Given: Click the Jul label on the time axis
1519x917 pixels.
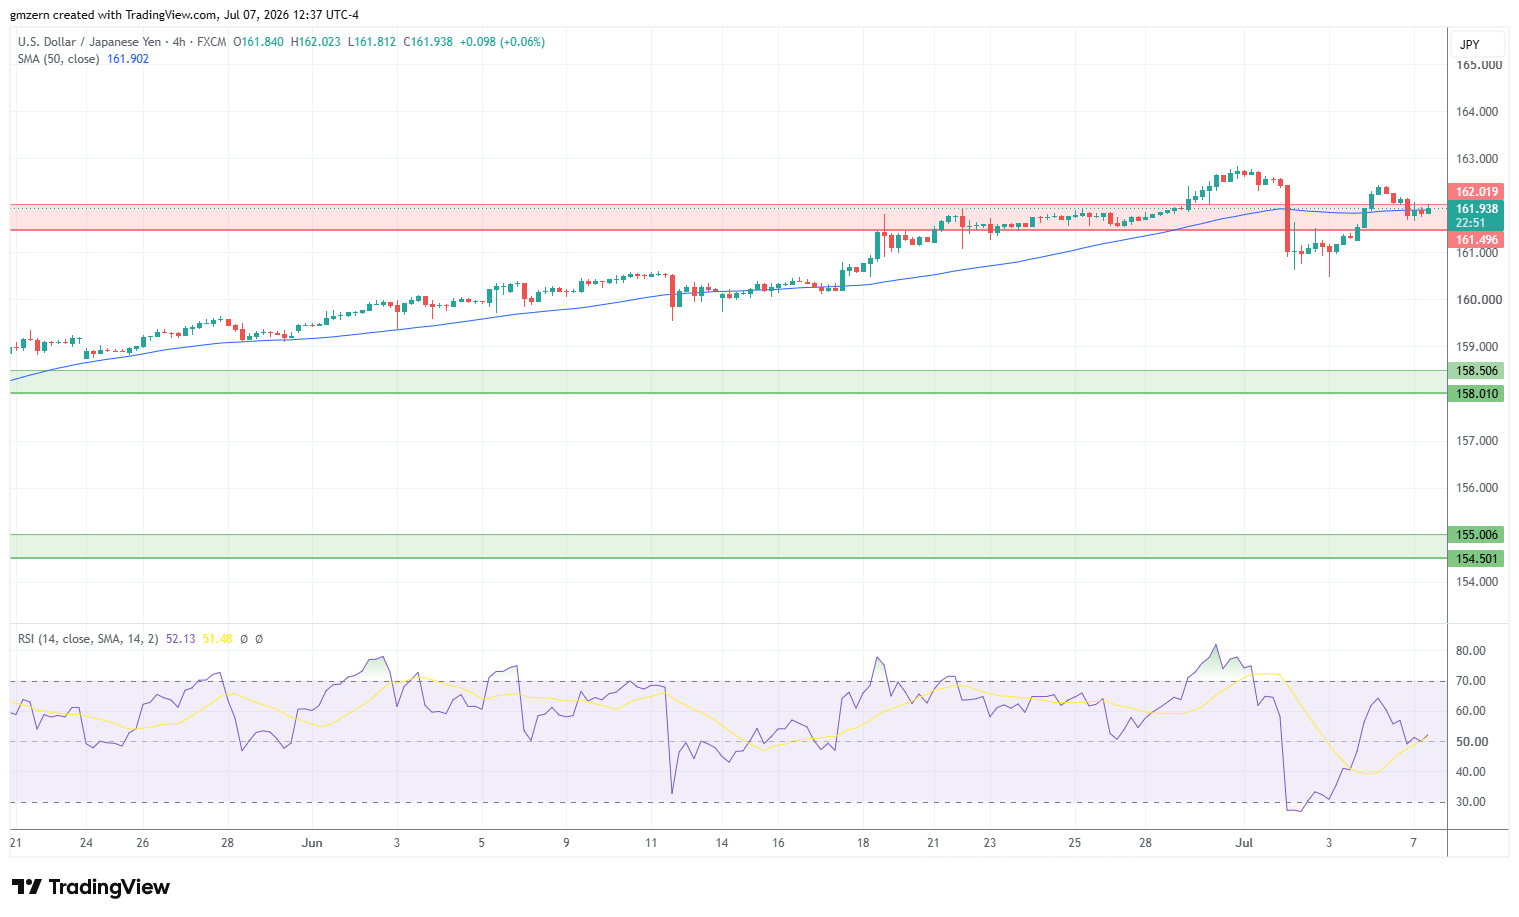Looking at the screenshot, I should 1244,843.
